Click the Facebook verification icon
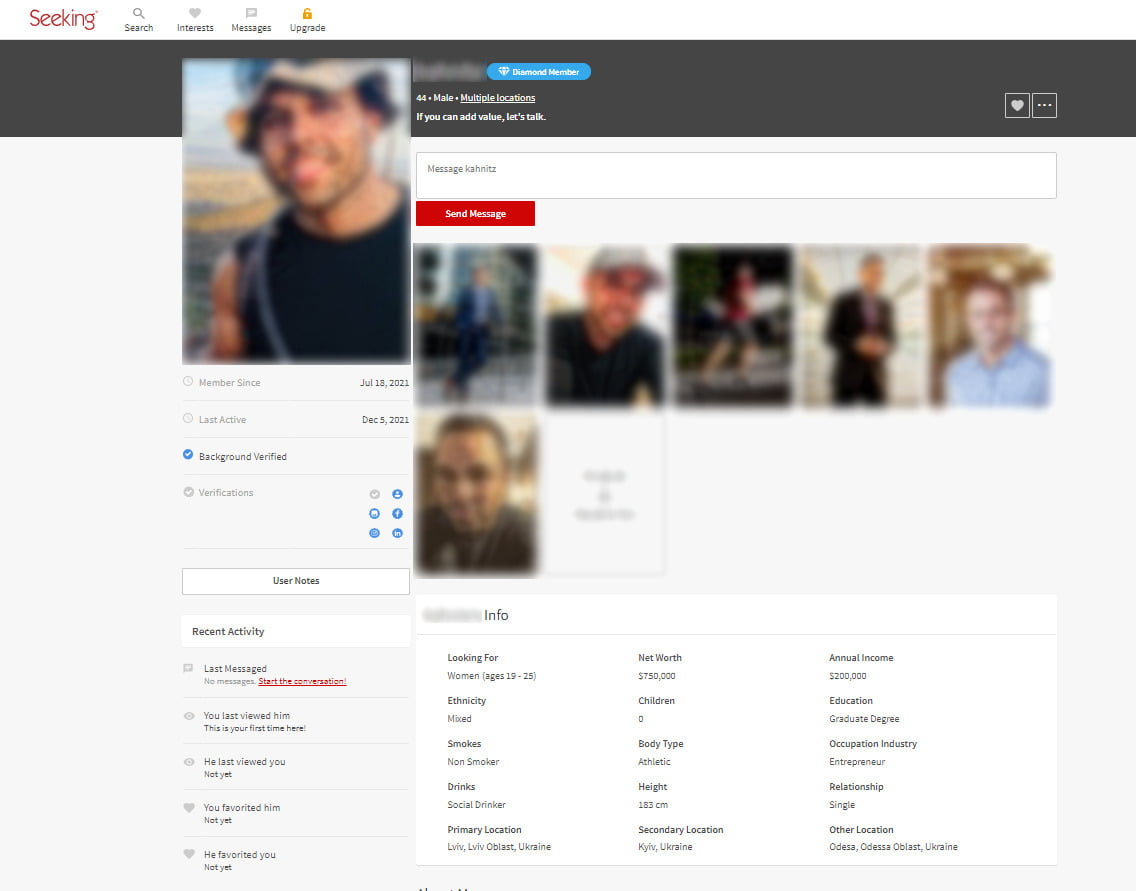The image size is (1136, 891). coord(397,514)
